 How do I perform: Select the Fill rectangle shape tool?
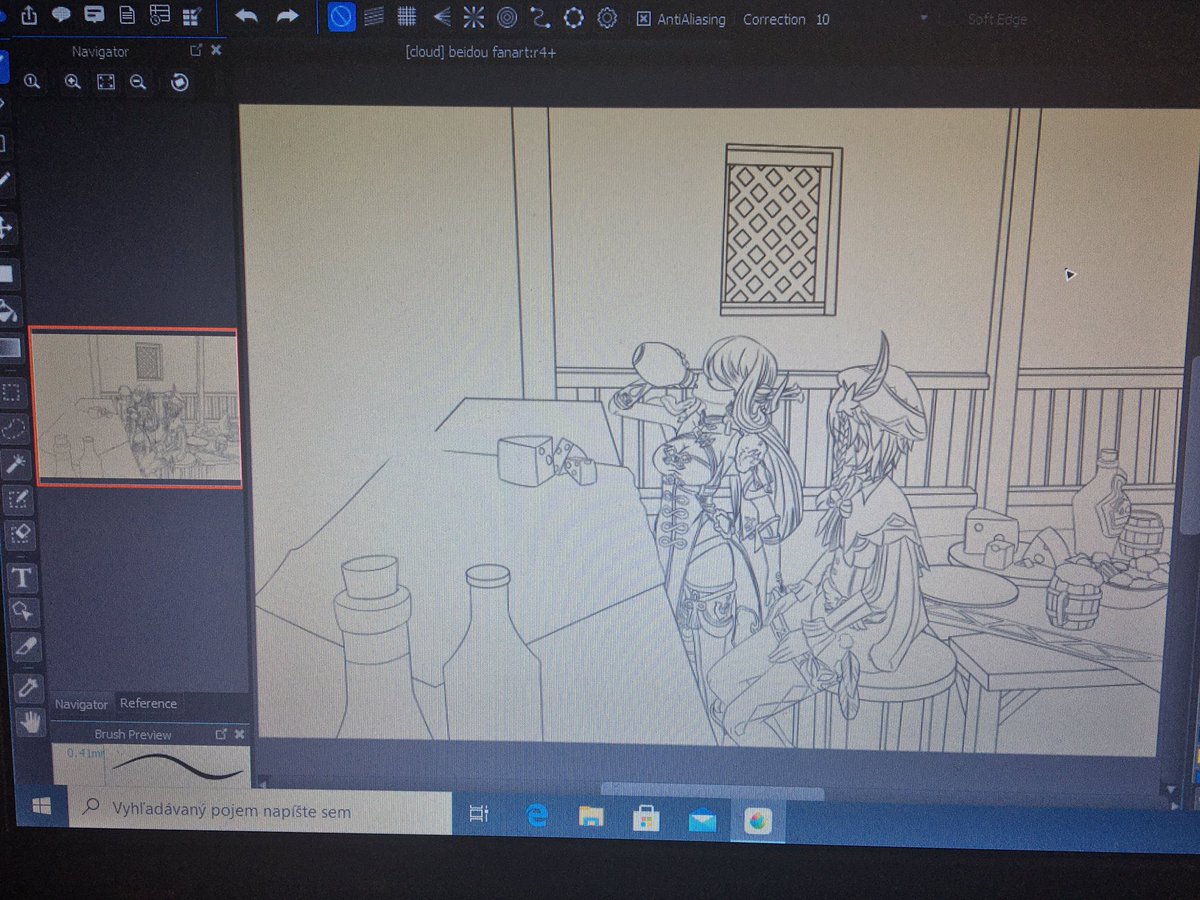[x=7, y=274]
